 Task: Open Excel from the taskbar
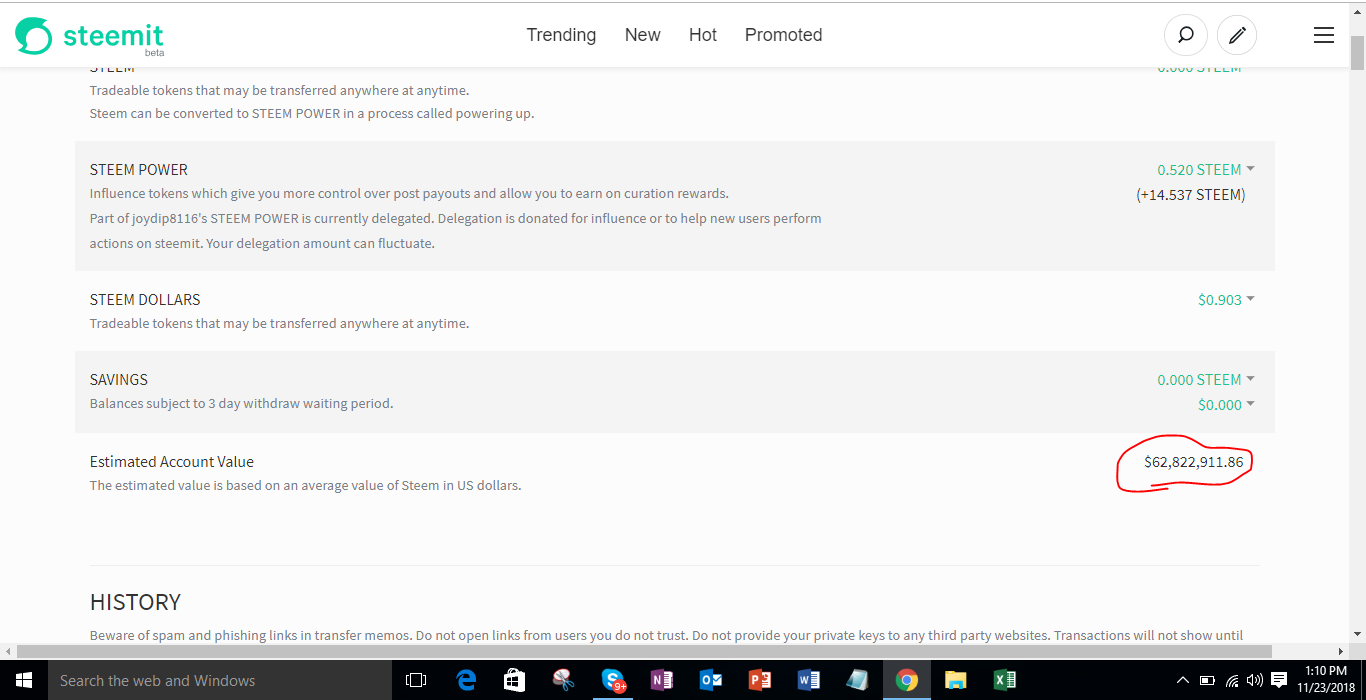(x=1005, y=681)
